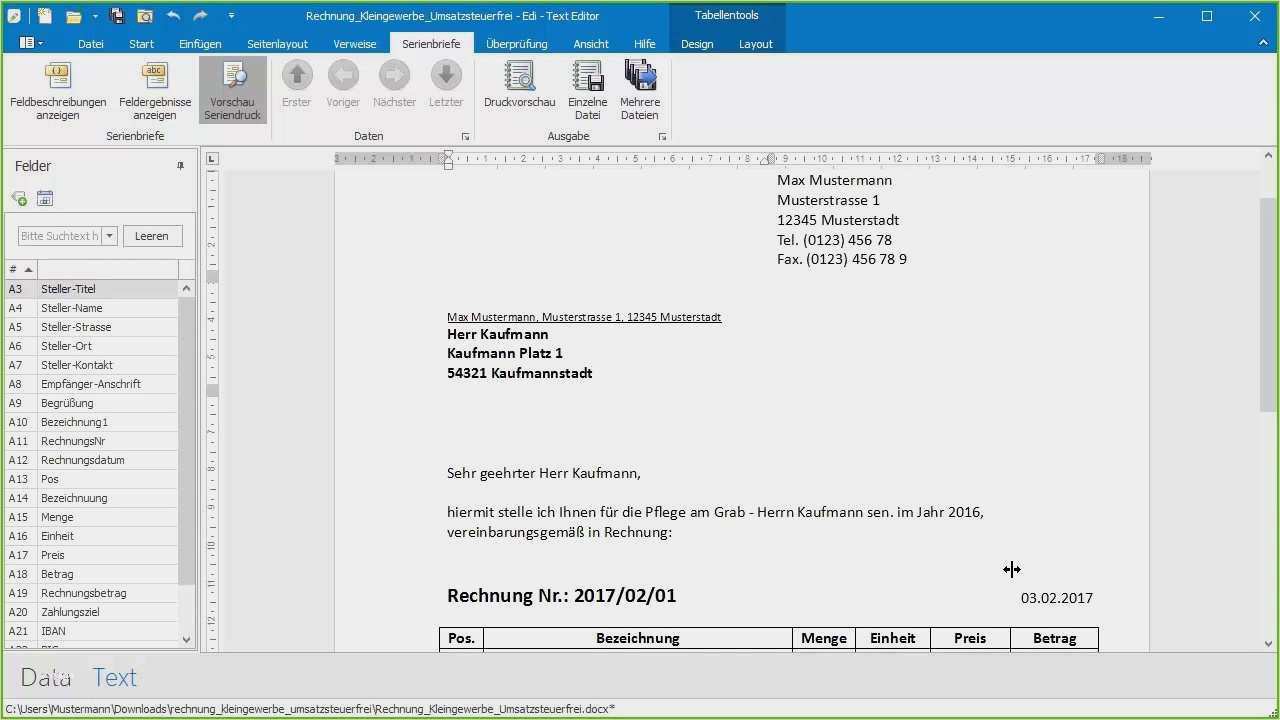Click Feldergebnisse anzeigen icon
Screen dimensions: 1280x720
(x=155, y=77)
